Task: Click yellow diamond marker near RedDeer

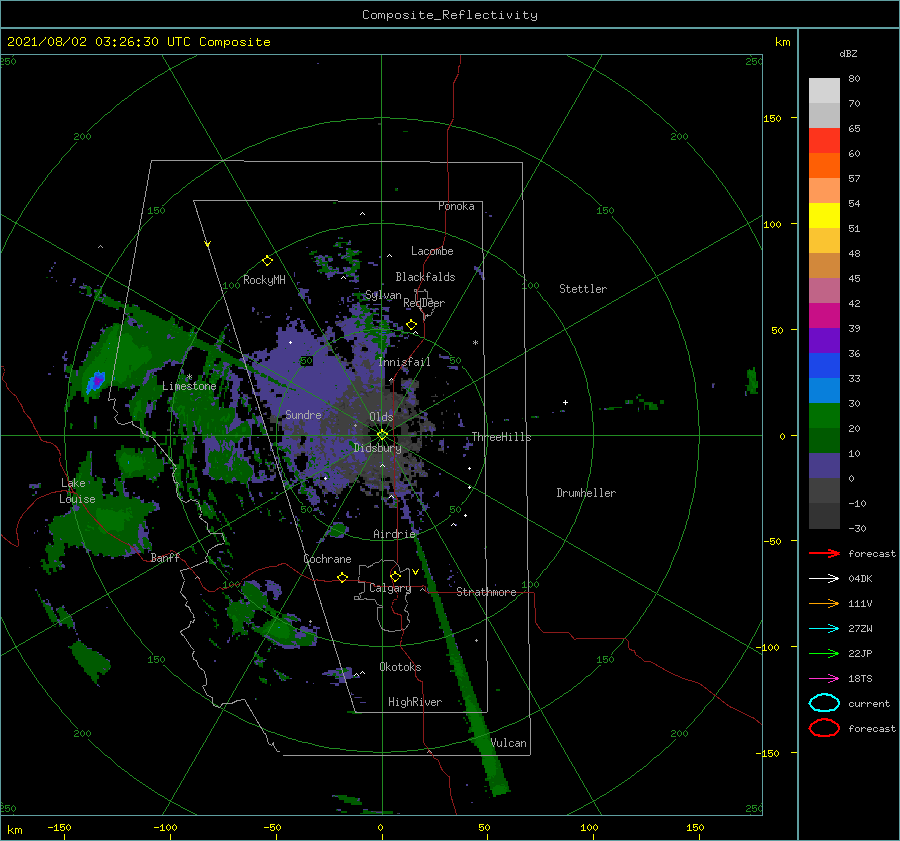Action: pyautogui.click(x=411, y=325)
